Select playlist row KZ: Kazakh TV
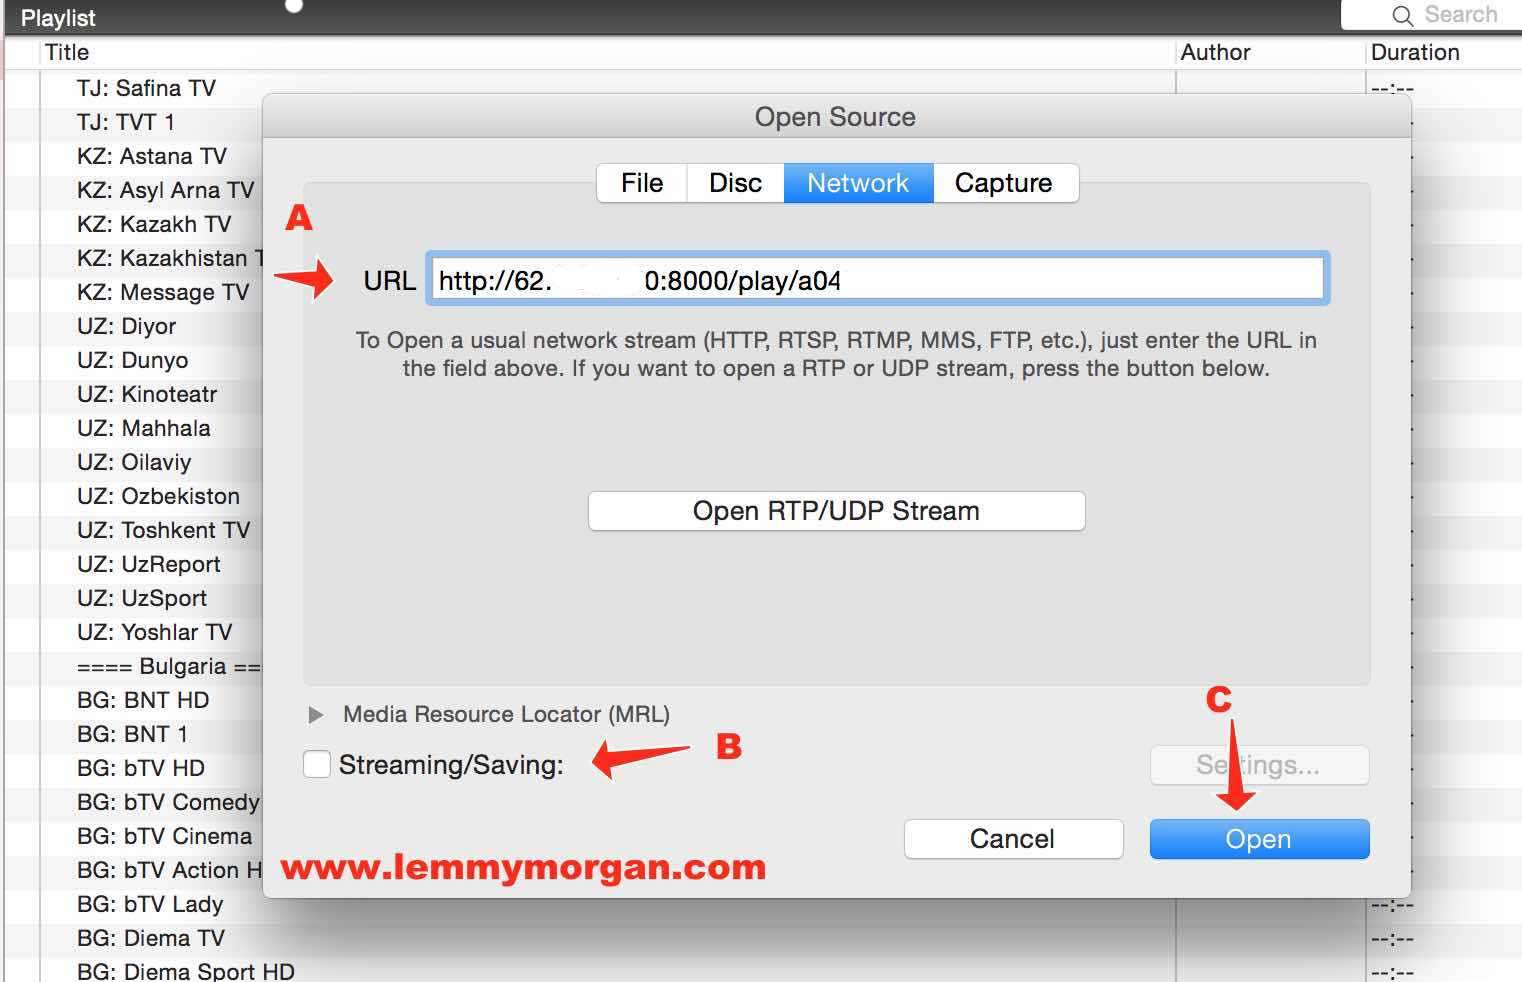 coord(154,224)
